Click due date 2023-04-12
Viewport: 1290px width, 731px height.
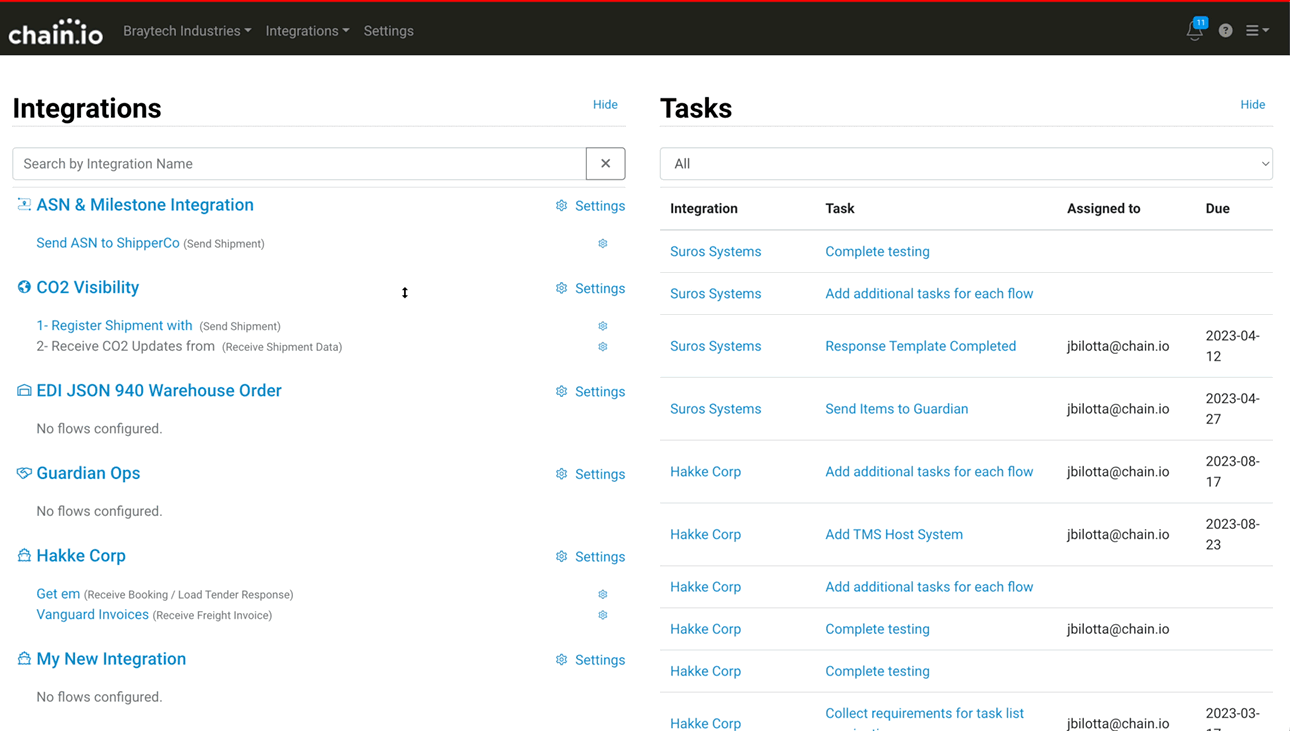point(1232,346)
